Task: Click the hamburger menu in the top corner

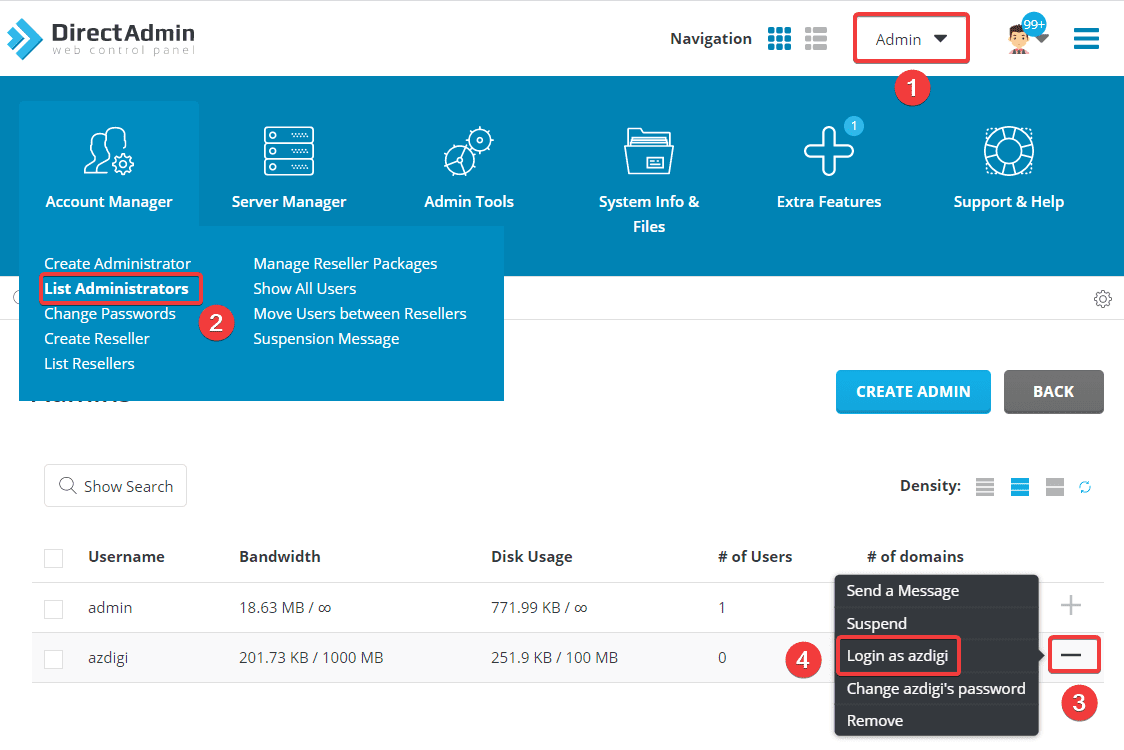Action: (x=1086, y=38)
